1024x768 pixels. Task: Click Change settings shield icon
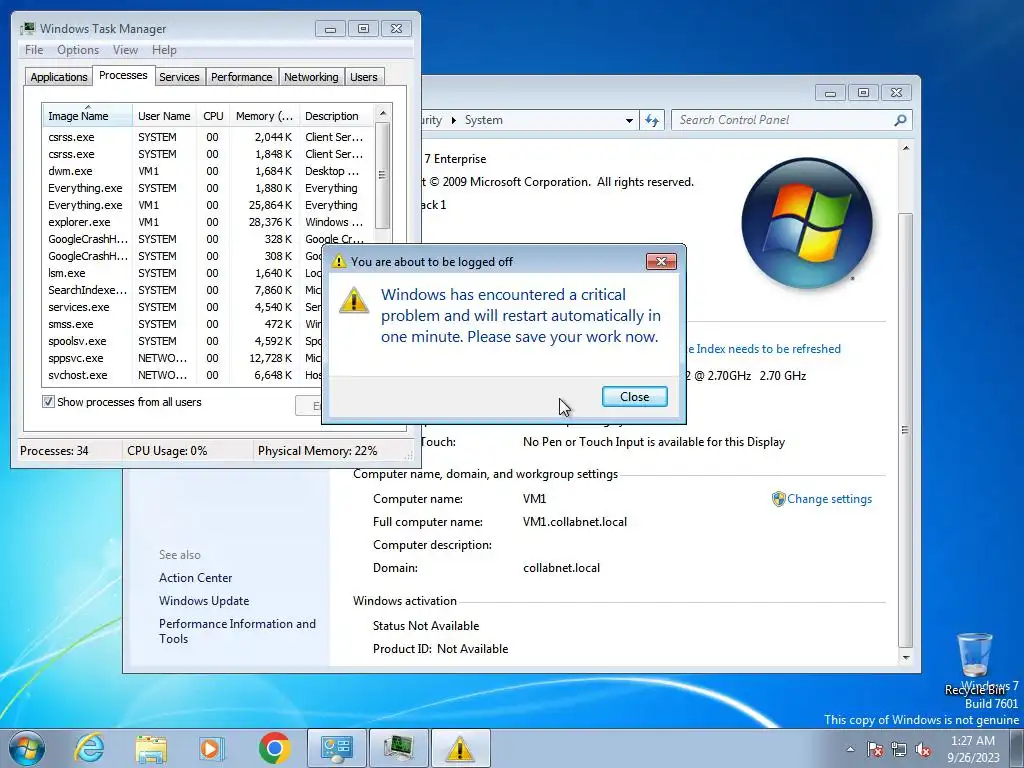[x=778, y=499]
